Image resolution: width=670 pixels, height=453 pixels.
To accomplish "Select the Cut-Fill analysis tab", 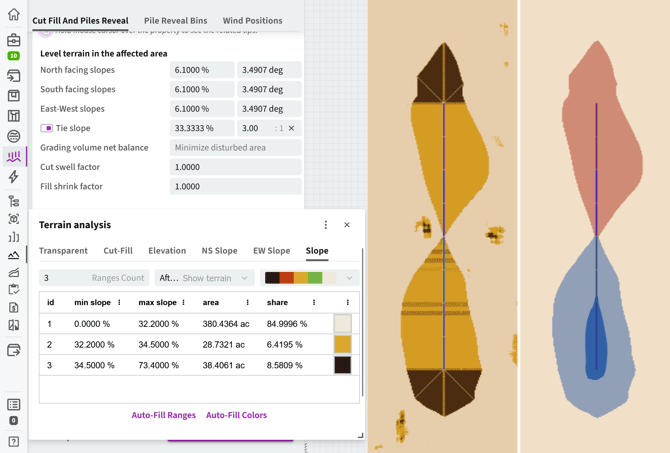I will coord(118,251).
